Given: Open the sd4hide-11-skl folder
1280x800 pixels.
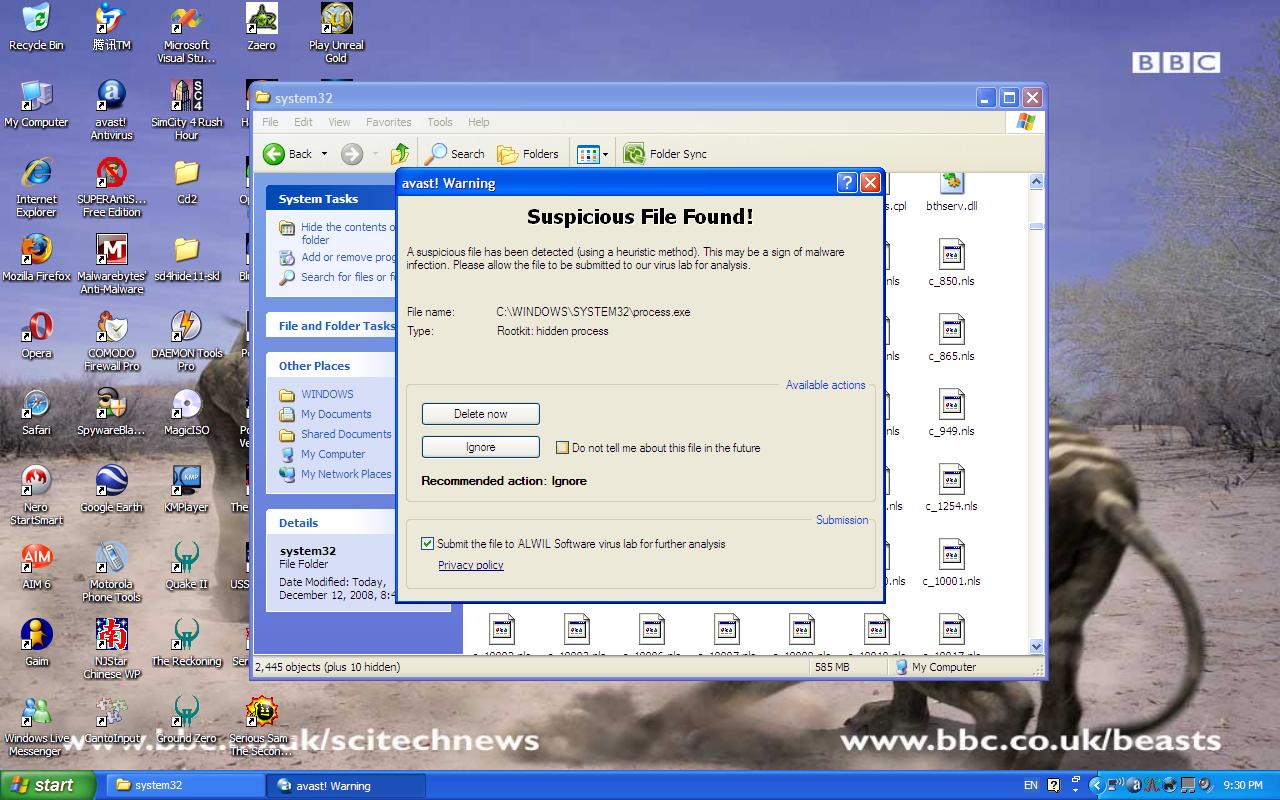Looking at the screenshot, I should pyautogui.click(x=186, y=258).
